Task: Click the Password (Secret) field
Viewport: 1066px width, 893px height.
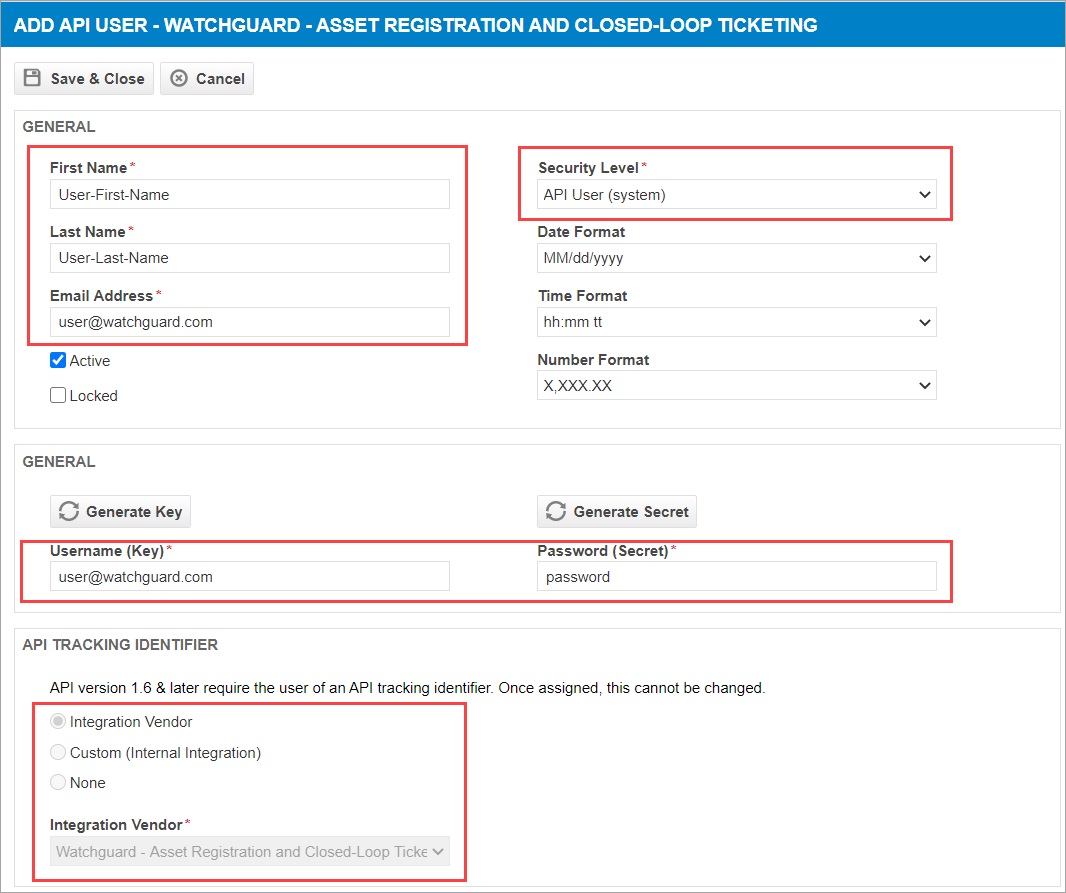Action: tap(737, 576)
